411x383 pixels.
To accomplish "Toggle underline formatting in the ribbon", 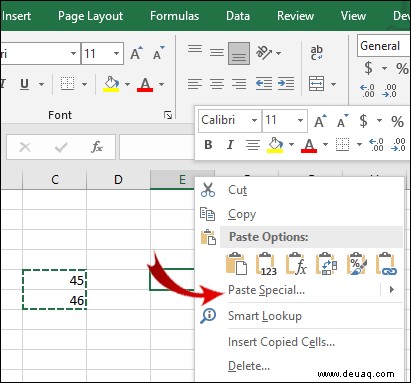I will pyautogui.click(x=24, y=84).
